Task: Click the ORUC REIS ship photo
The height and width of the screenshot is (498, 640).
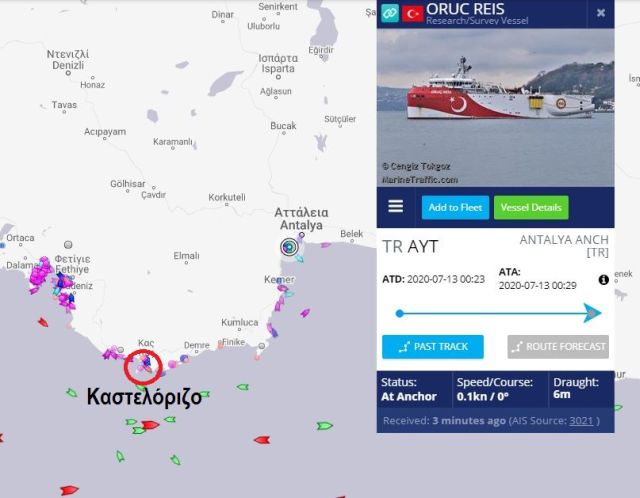Action: (496, 108)
